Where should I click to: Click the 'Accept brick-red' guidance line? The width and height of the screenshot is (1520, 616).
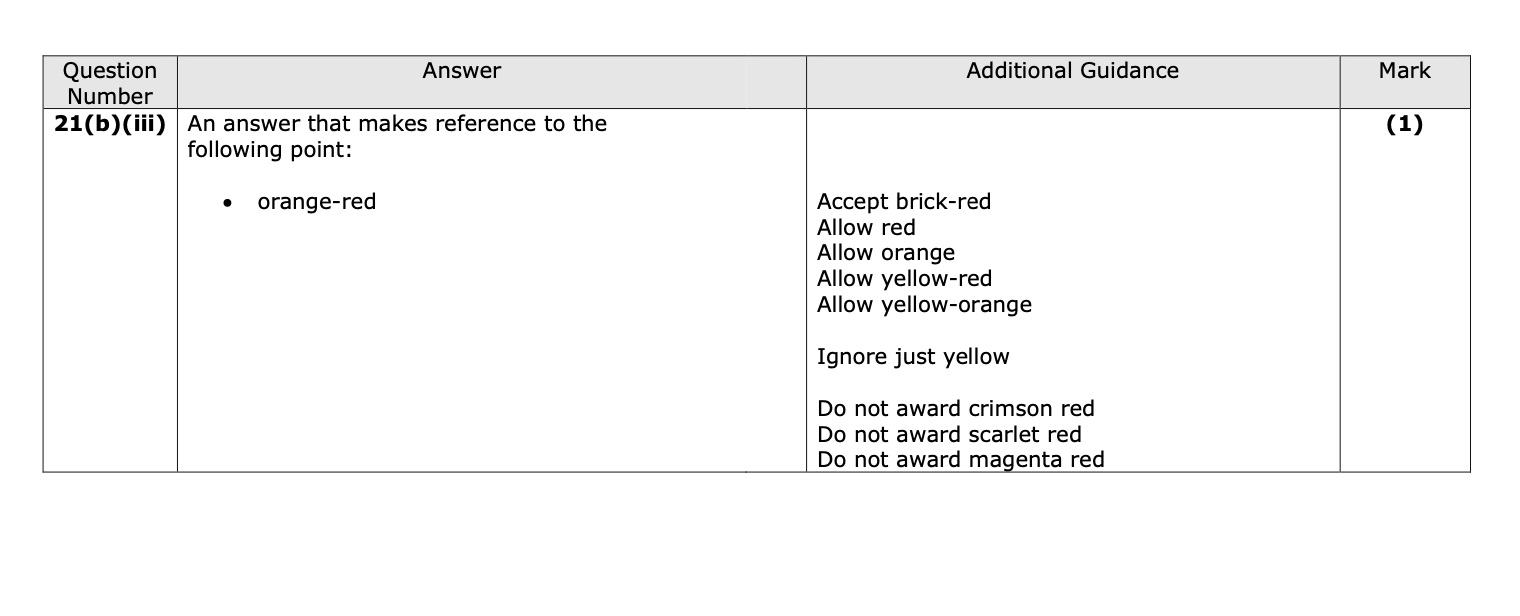coord(903,202)
